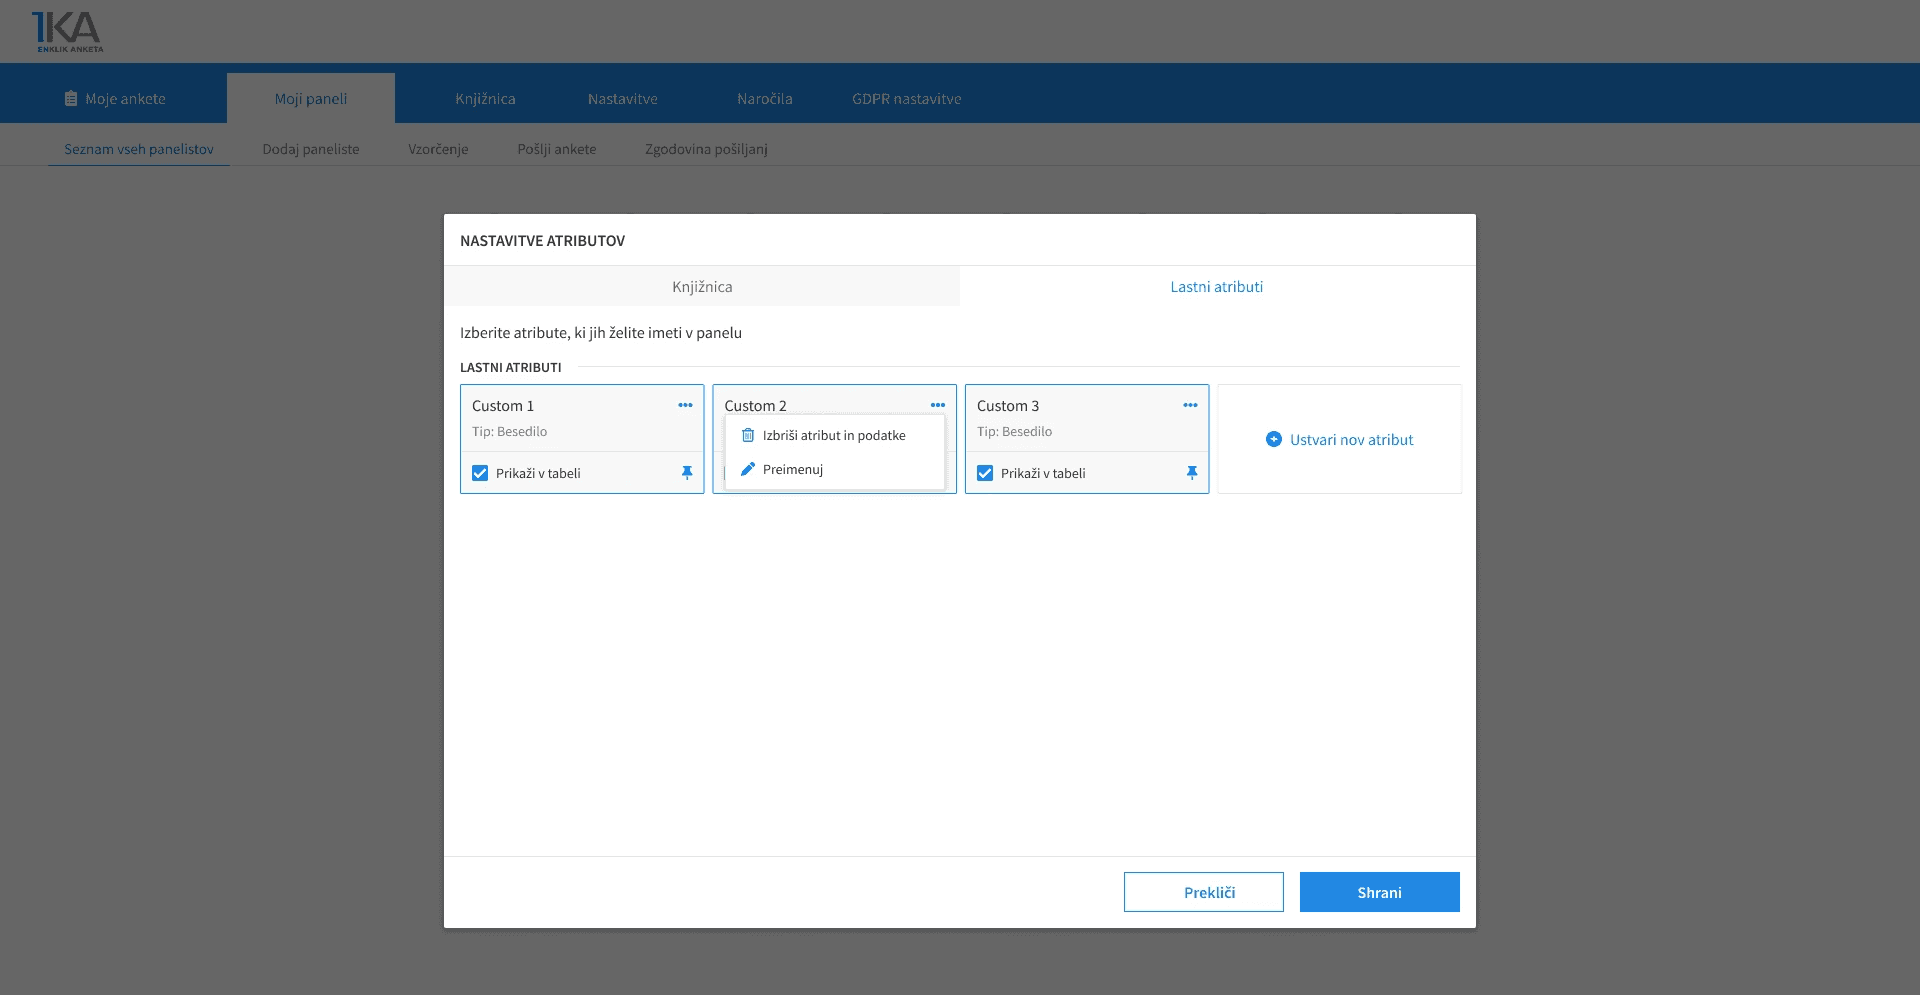Screen dimensions: 1920x995
Task: Click the Custom 2 attribute title
Action: pyautogui.click(x=755, y=405)
